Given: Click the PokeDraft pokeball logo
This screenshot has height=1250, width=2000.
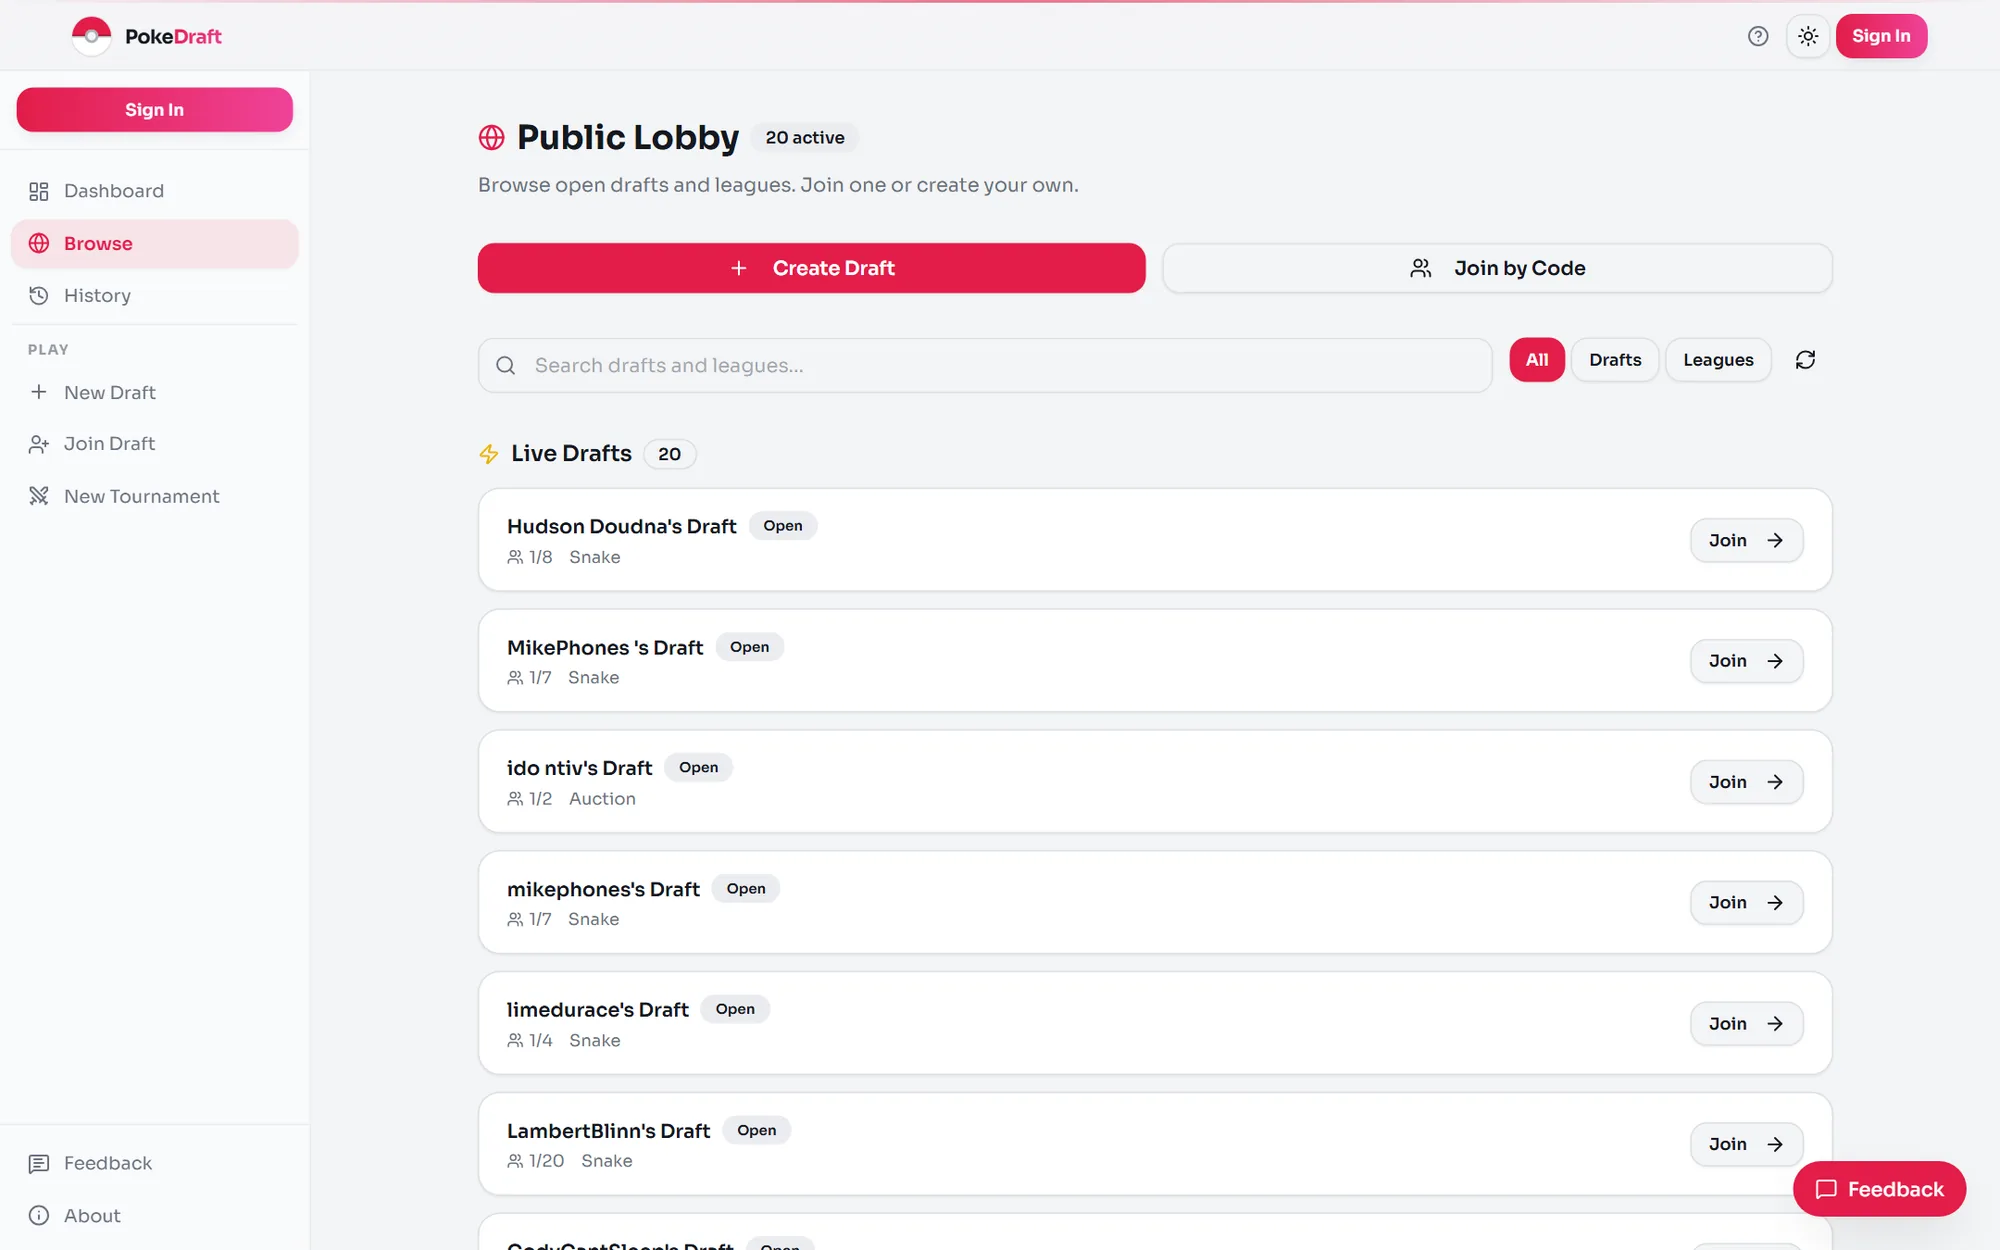Looking at the screenshot, I should [x=91, y=36].
